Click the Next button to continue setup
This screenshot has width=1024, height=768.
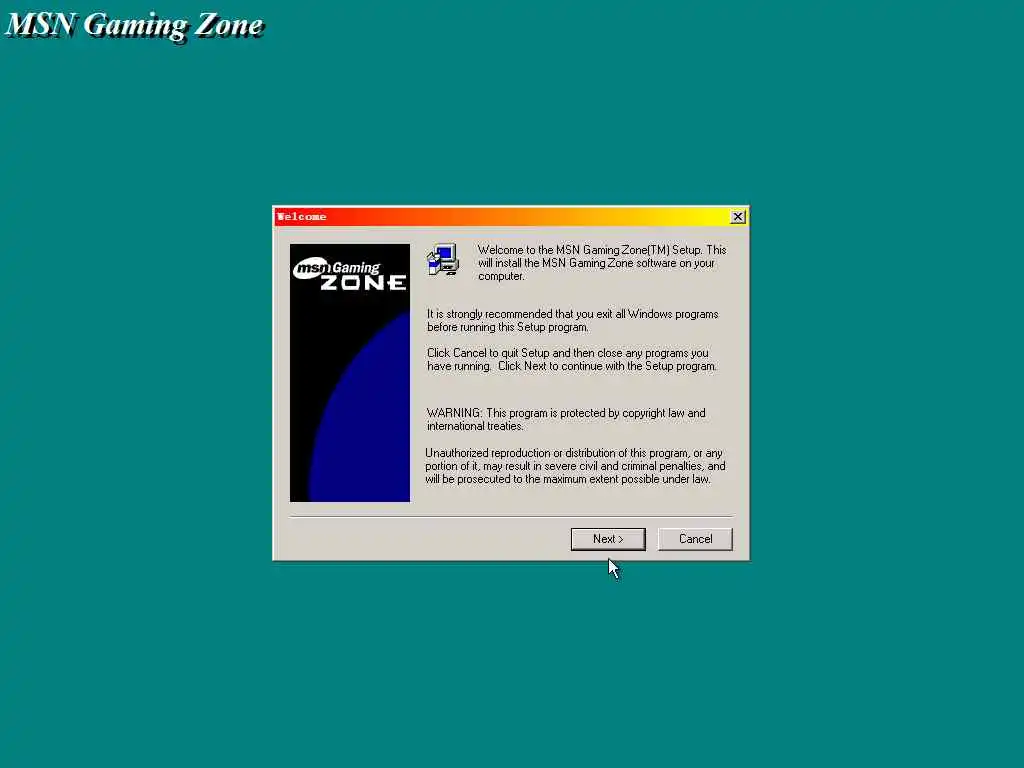point(607,539)
